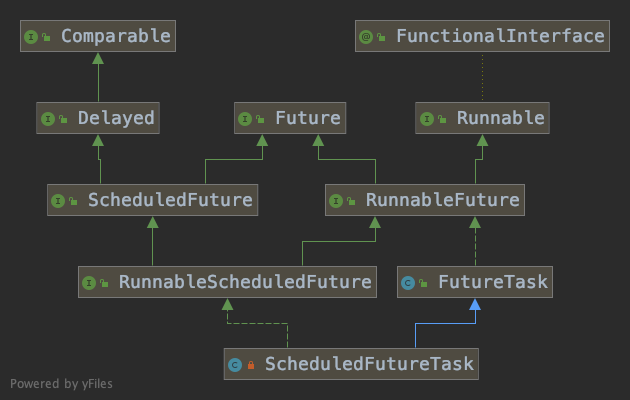630x400 pixels.
Task: Click the class icon on the FutureTask node
Action: (408, 283)
